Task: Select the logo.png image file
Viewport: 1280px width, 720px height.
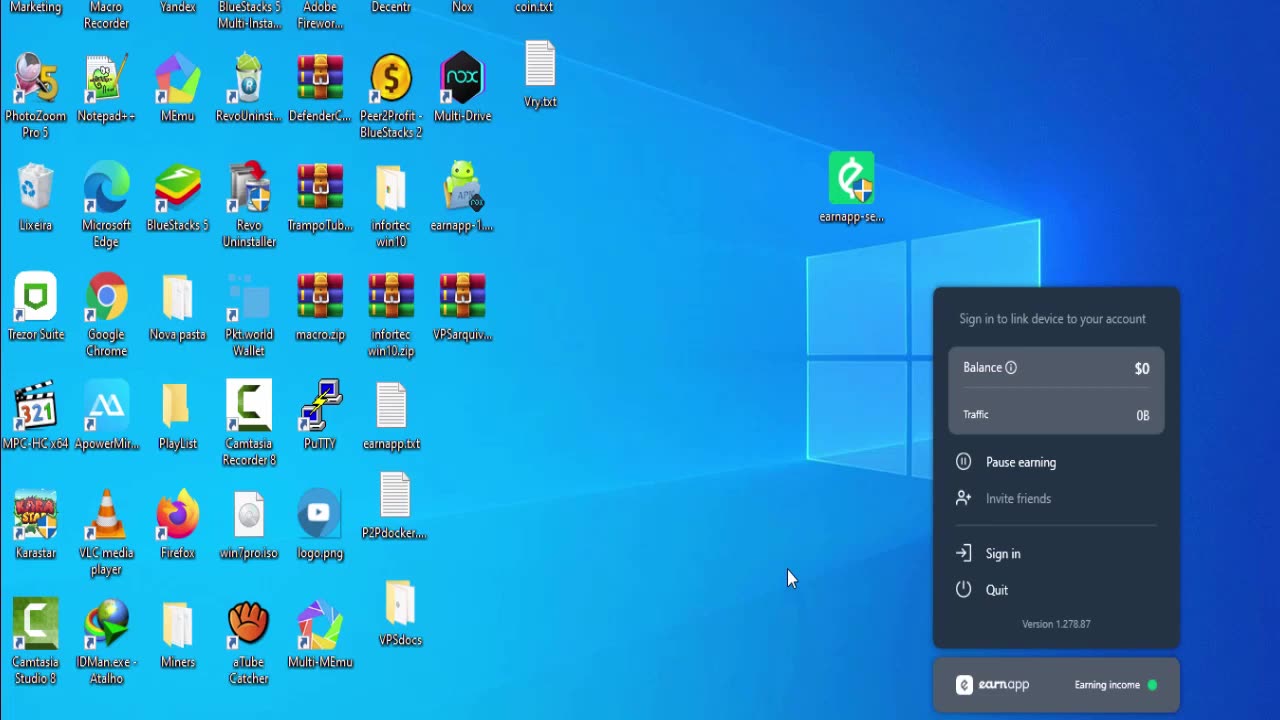Action: tap(320, 524)
